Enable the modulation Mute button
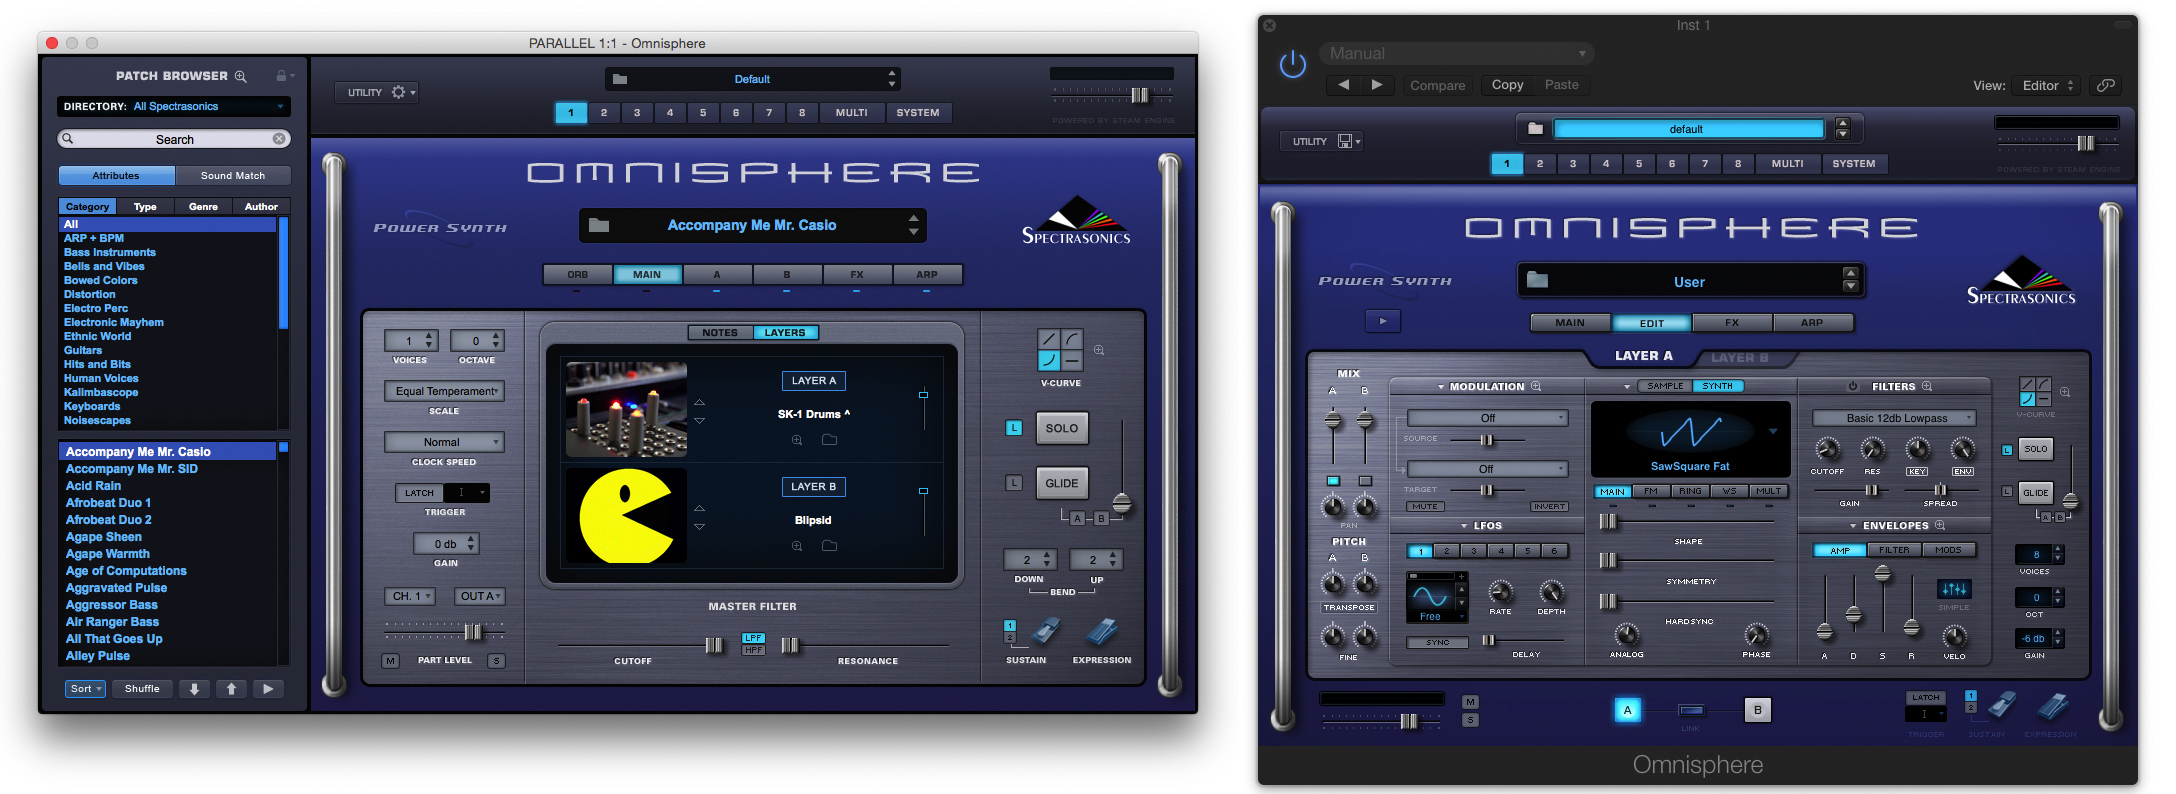2176x794 pixels. [x=1425, y=507]
